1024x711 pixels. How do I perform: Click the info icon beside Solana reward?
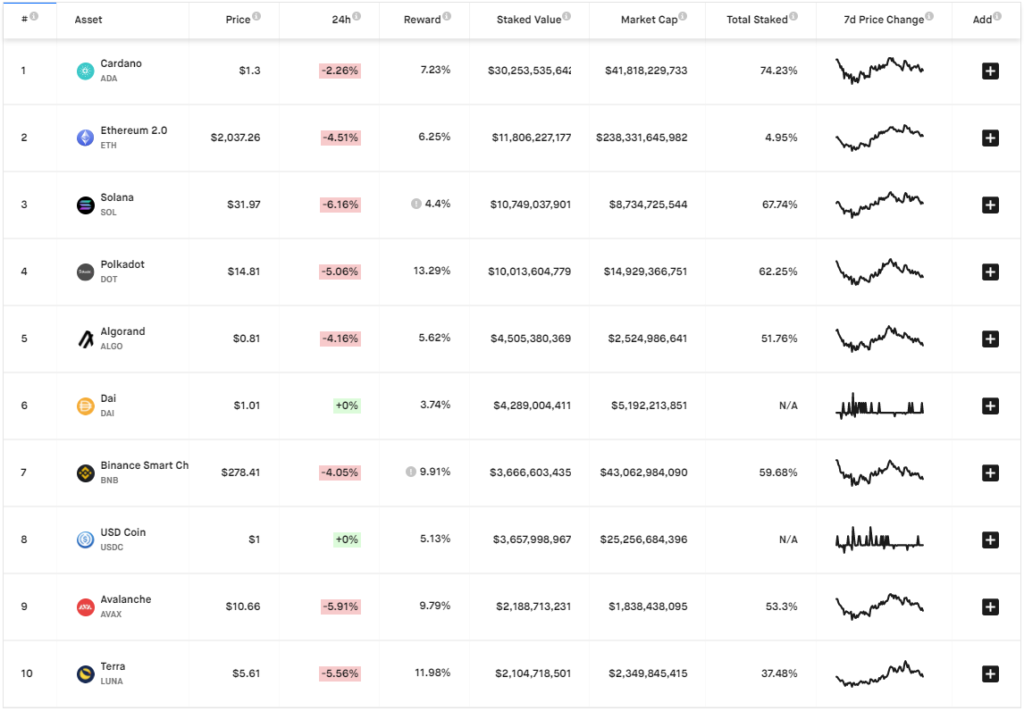point(415,204)
